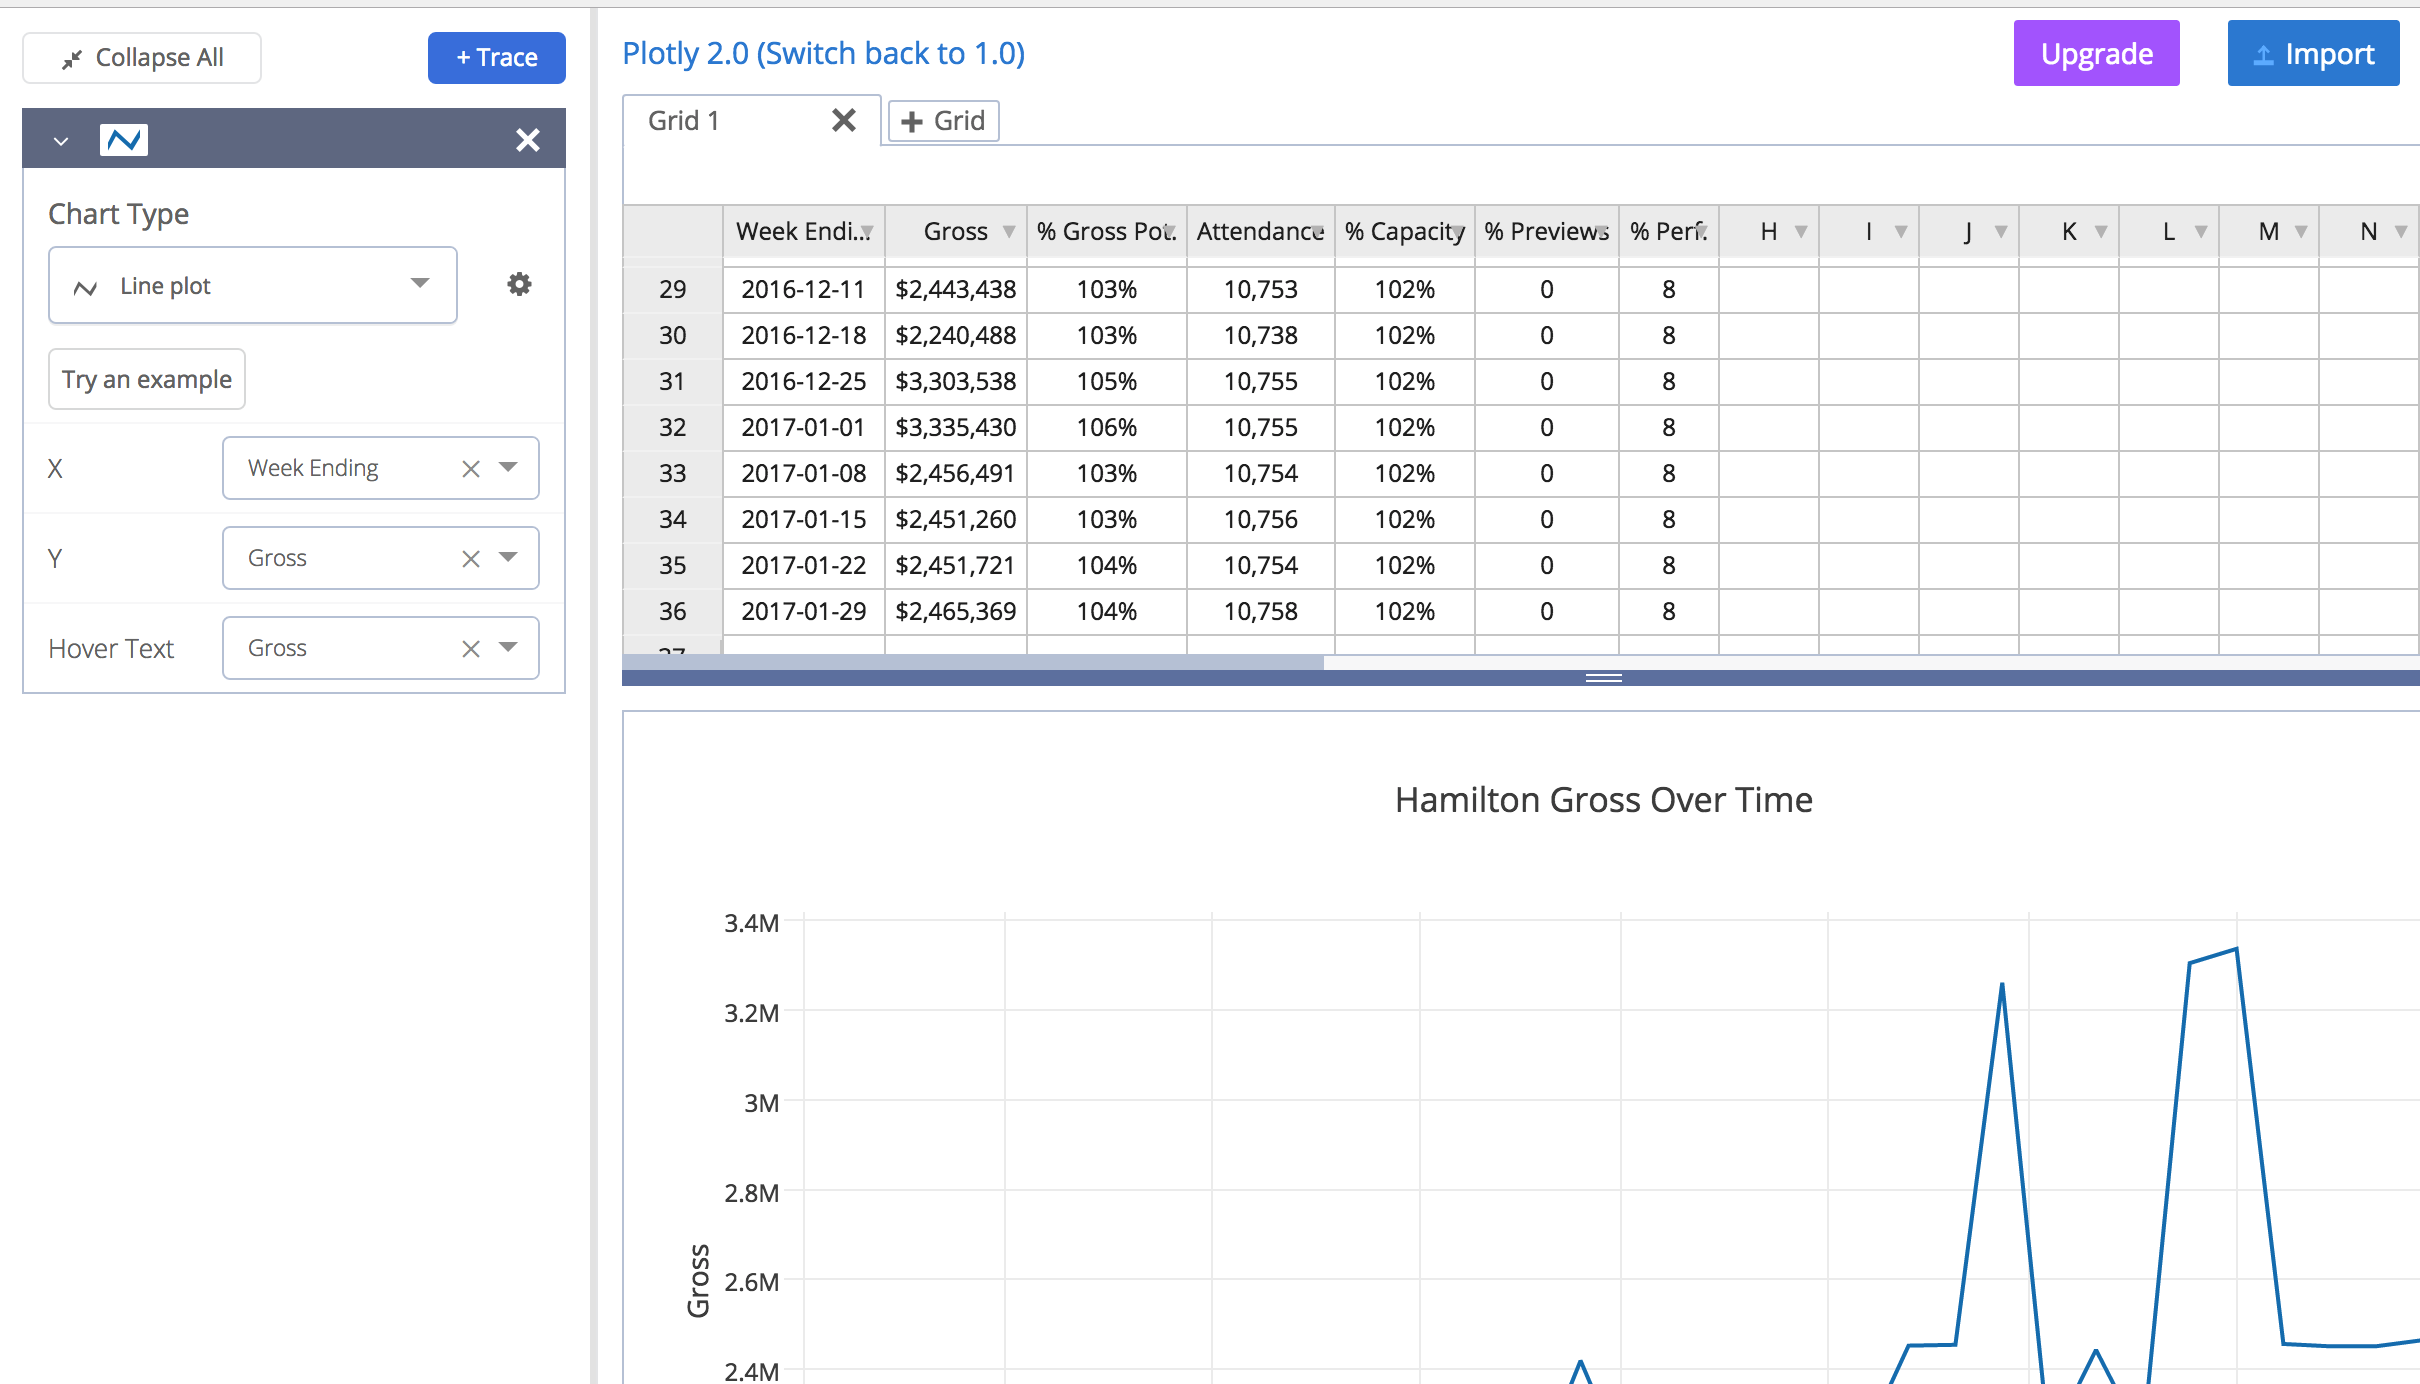The width and height of the screenshot is (2420, 1384).
Task: Click attendance cell 10,738
Action: click(1260, 335)
